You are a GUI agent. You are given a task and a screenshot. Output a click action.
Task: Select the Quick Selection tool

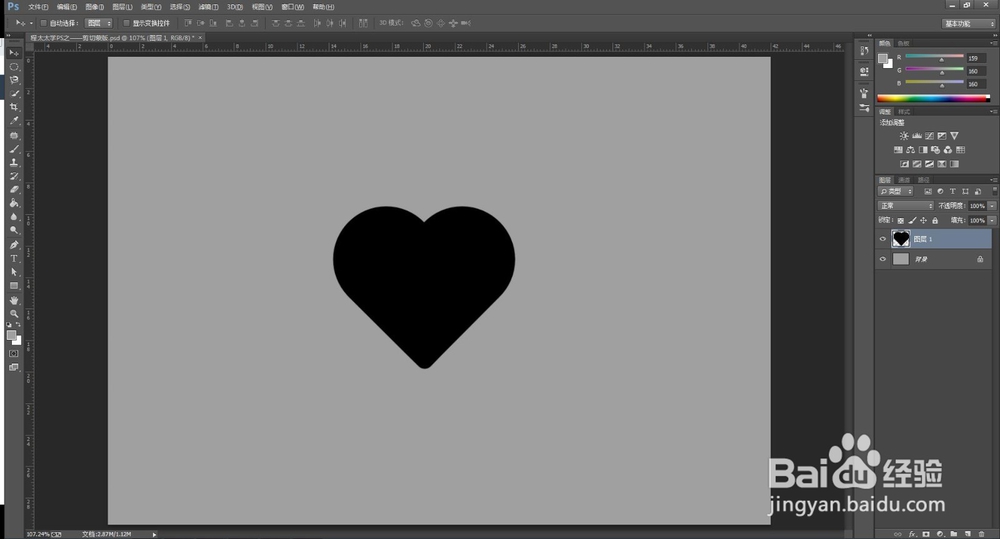click(x=14, y=94)
